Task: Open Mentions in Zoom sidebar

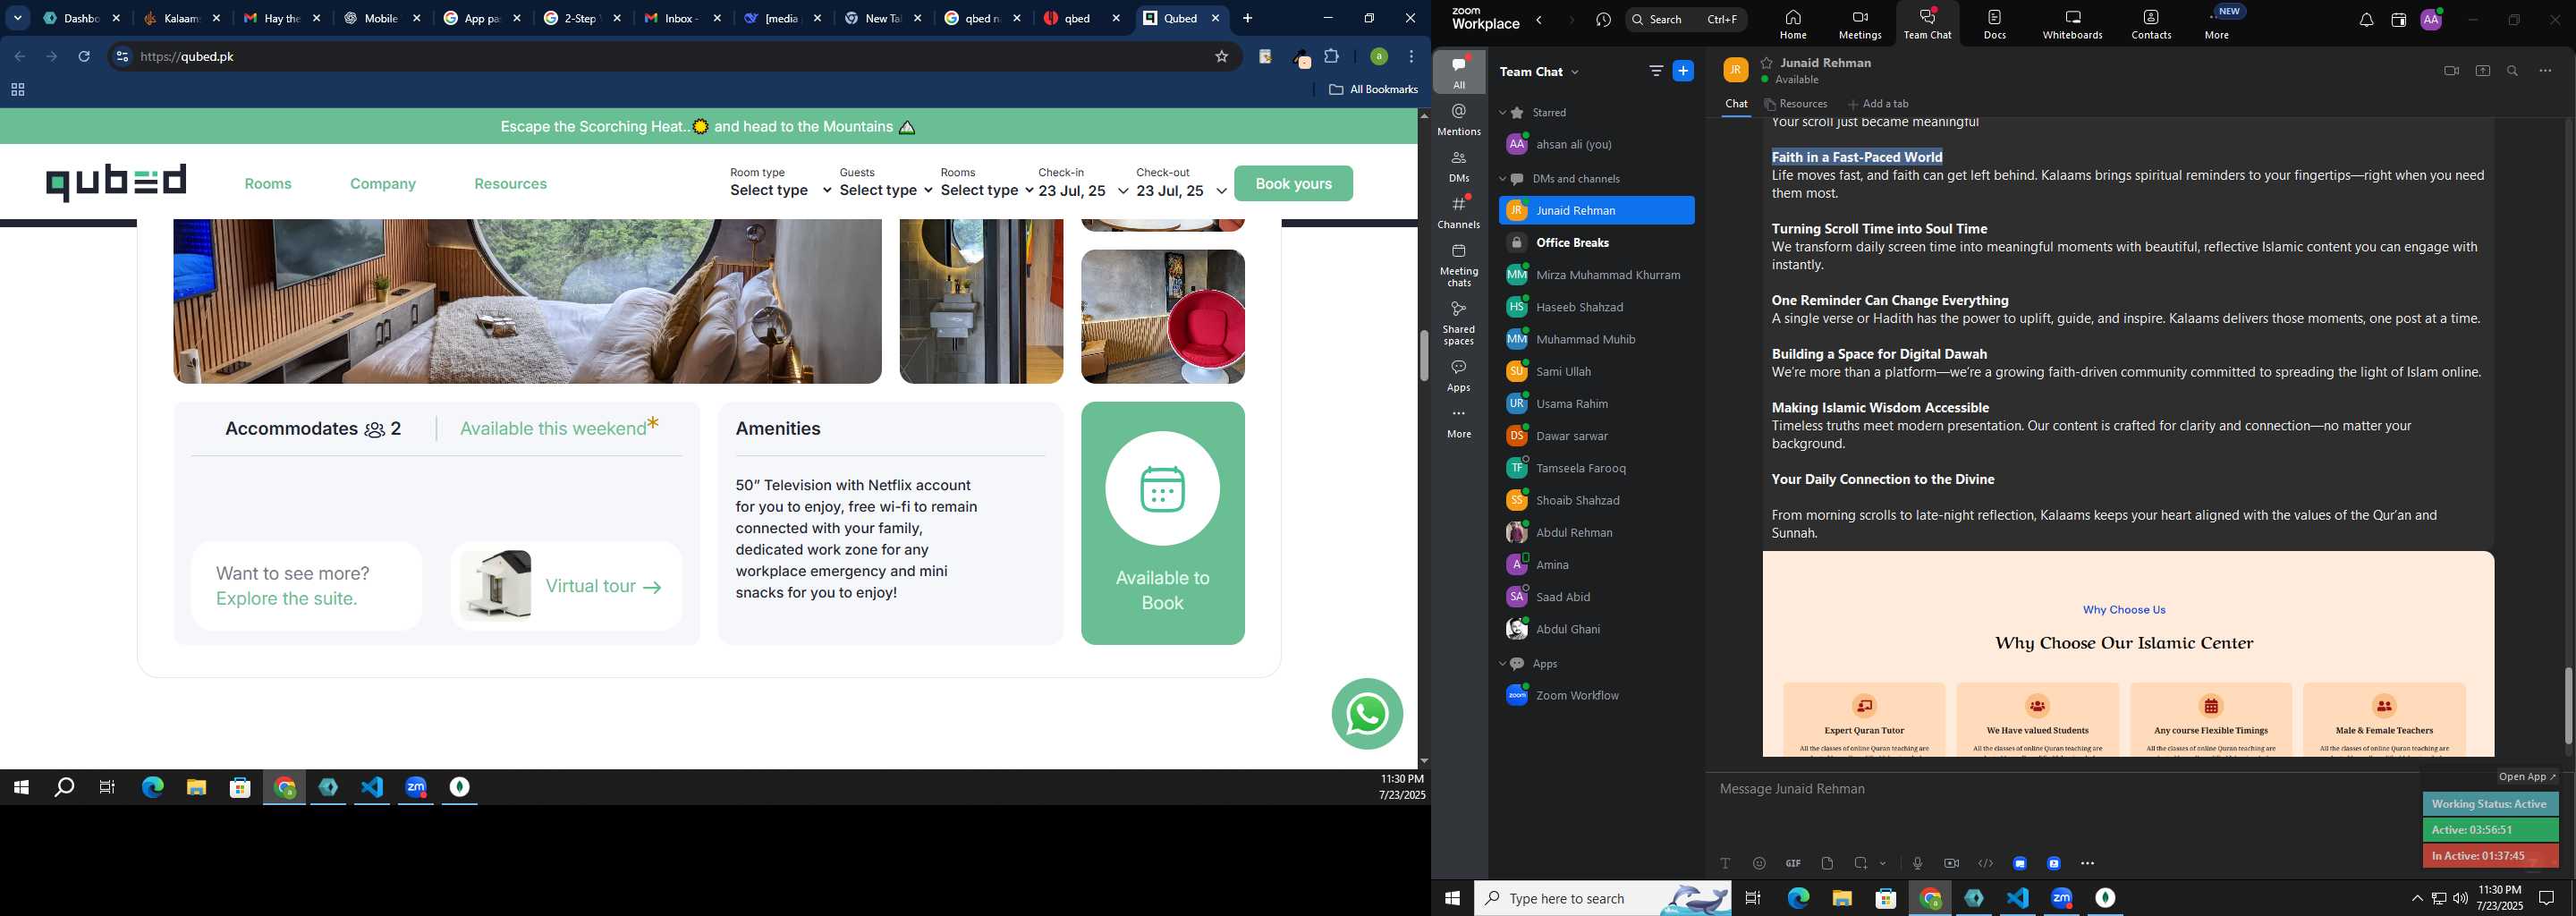Action: (x=1459, y=120)
